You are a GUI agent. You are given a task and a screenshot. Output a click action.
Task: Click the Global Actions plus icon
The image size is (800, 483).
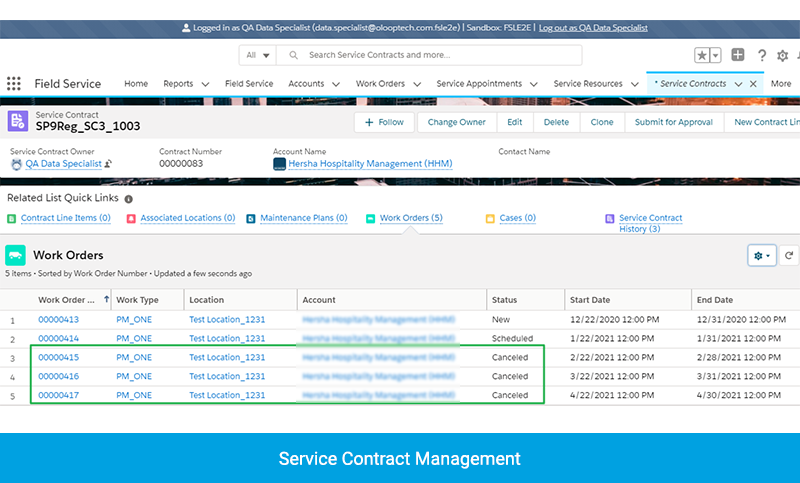[738, 55]
